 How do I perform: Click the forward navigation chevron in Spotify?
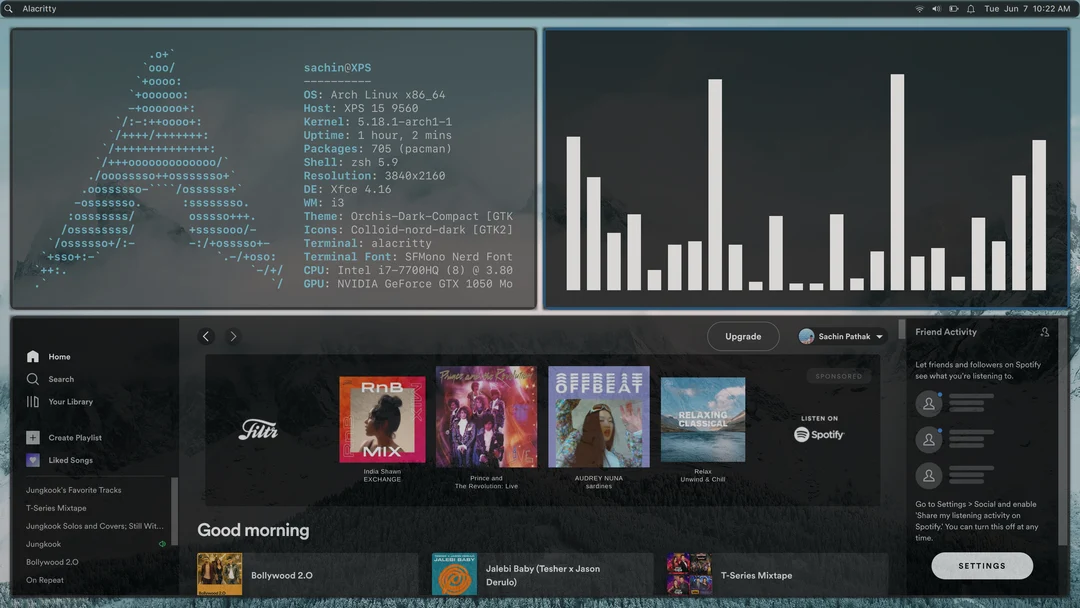pos(233,336)
